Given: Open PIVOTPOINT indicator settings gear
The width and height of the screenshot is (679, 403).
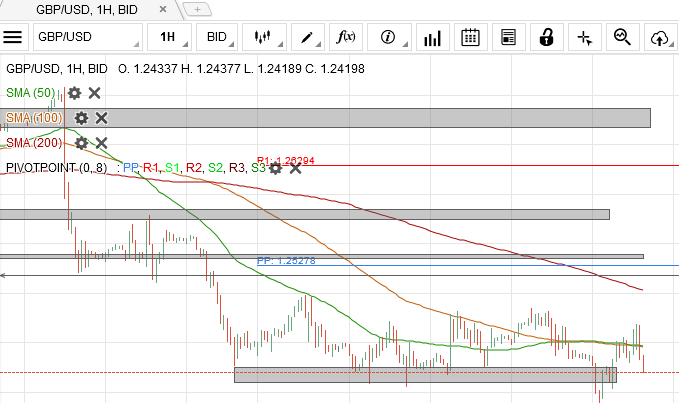Looking at the screenshot, I should [275, 168].
